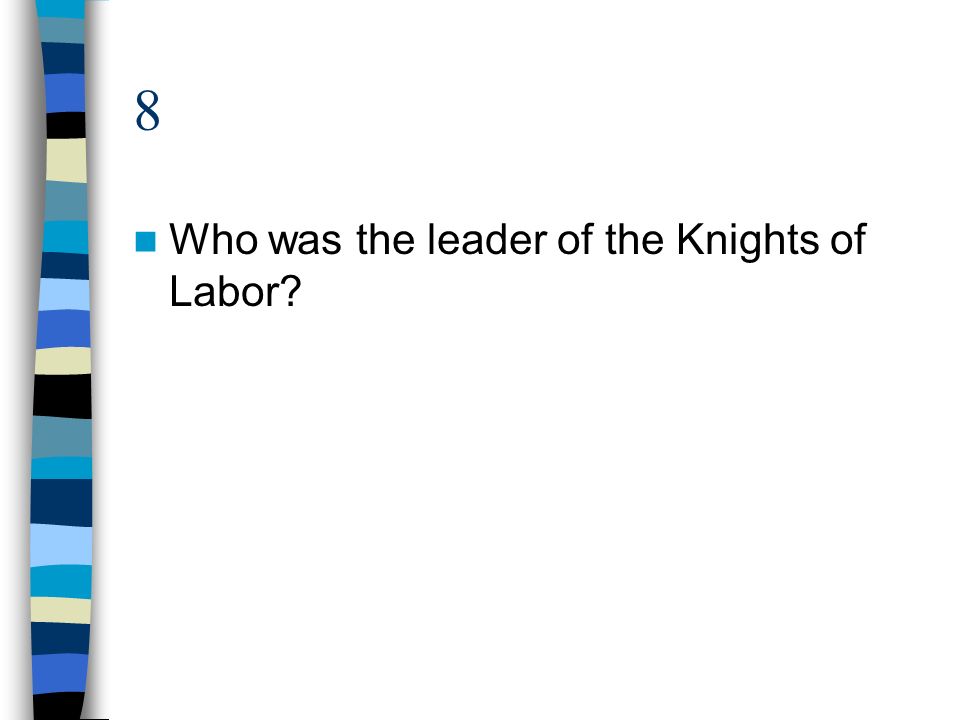Viewport: 960px width, 720px height.
Task: Select the word "of" right after "Knights"
Action: click(x=848, y=239)
